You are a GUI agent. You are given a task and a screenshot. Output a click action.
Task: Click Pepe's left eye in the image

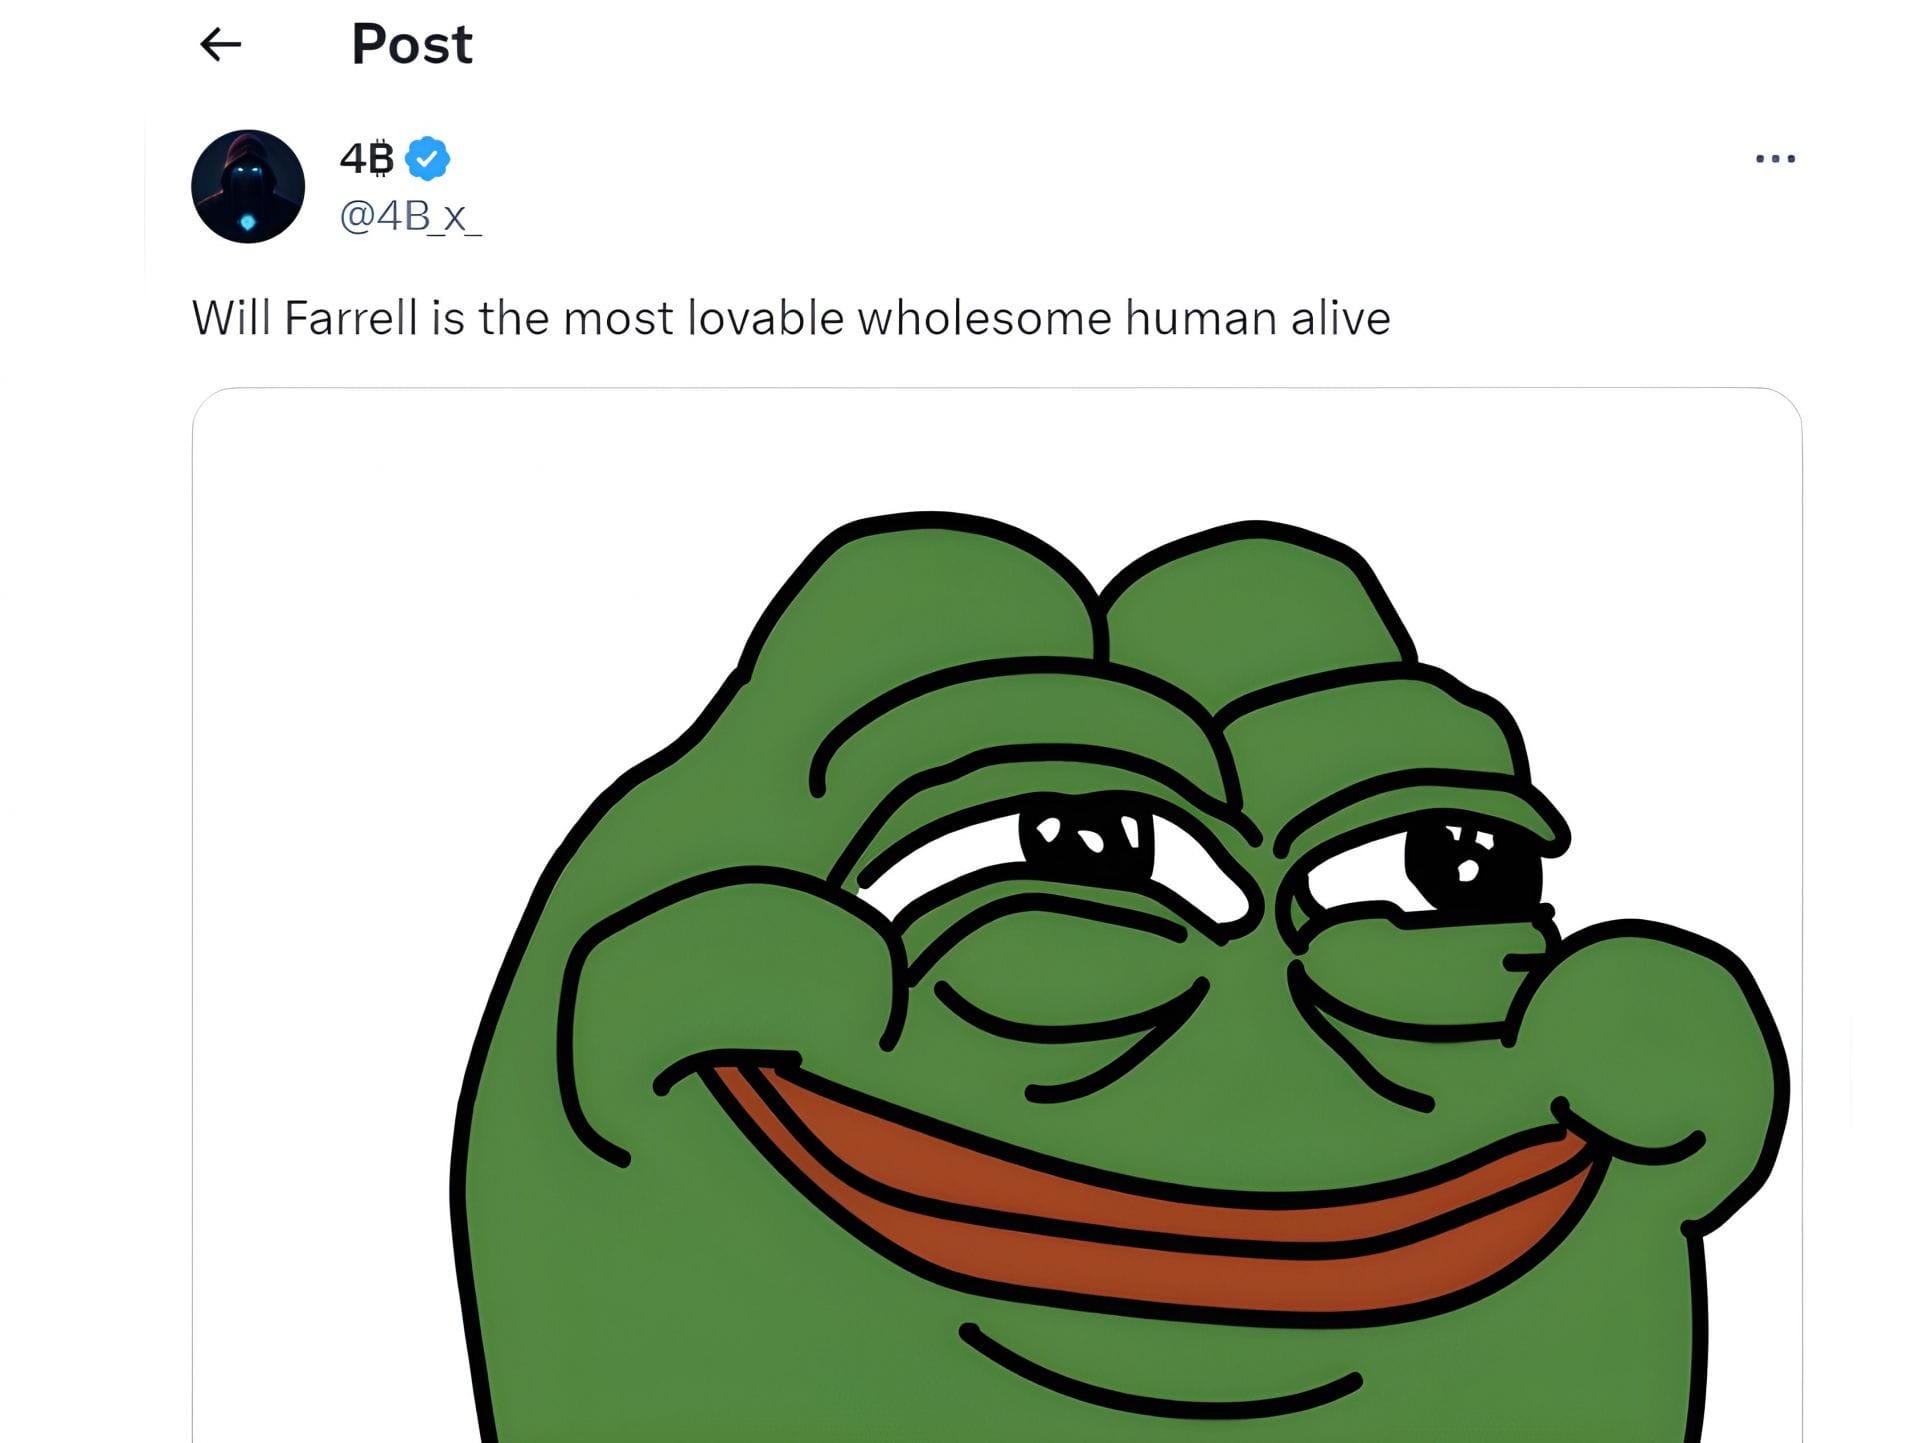[x=1085, y=840]
